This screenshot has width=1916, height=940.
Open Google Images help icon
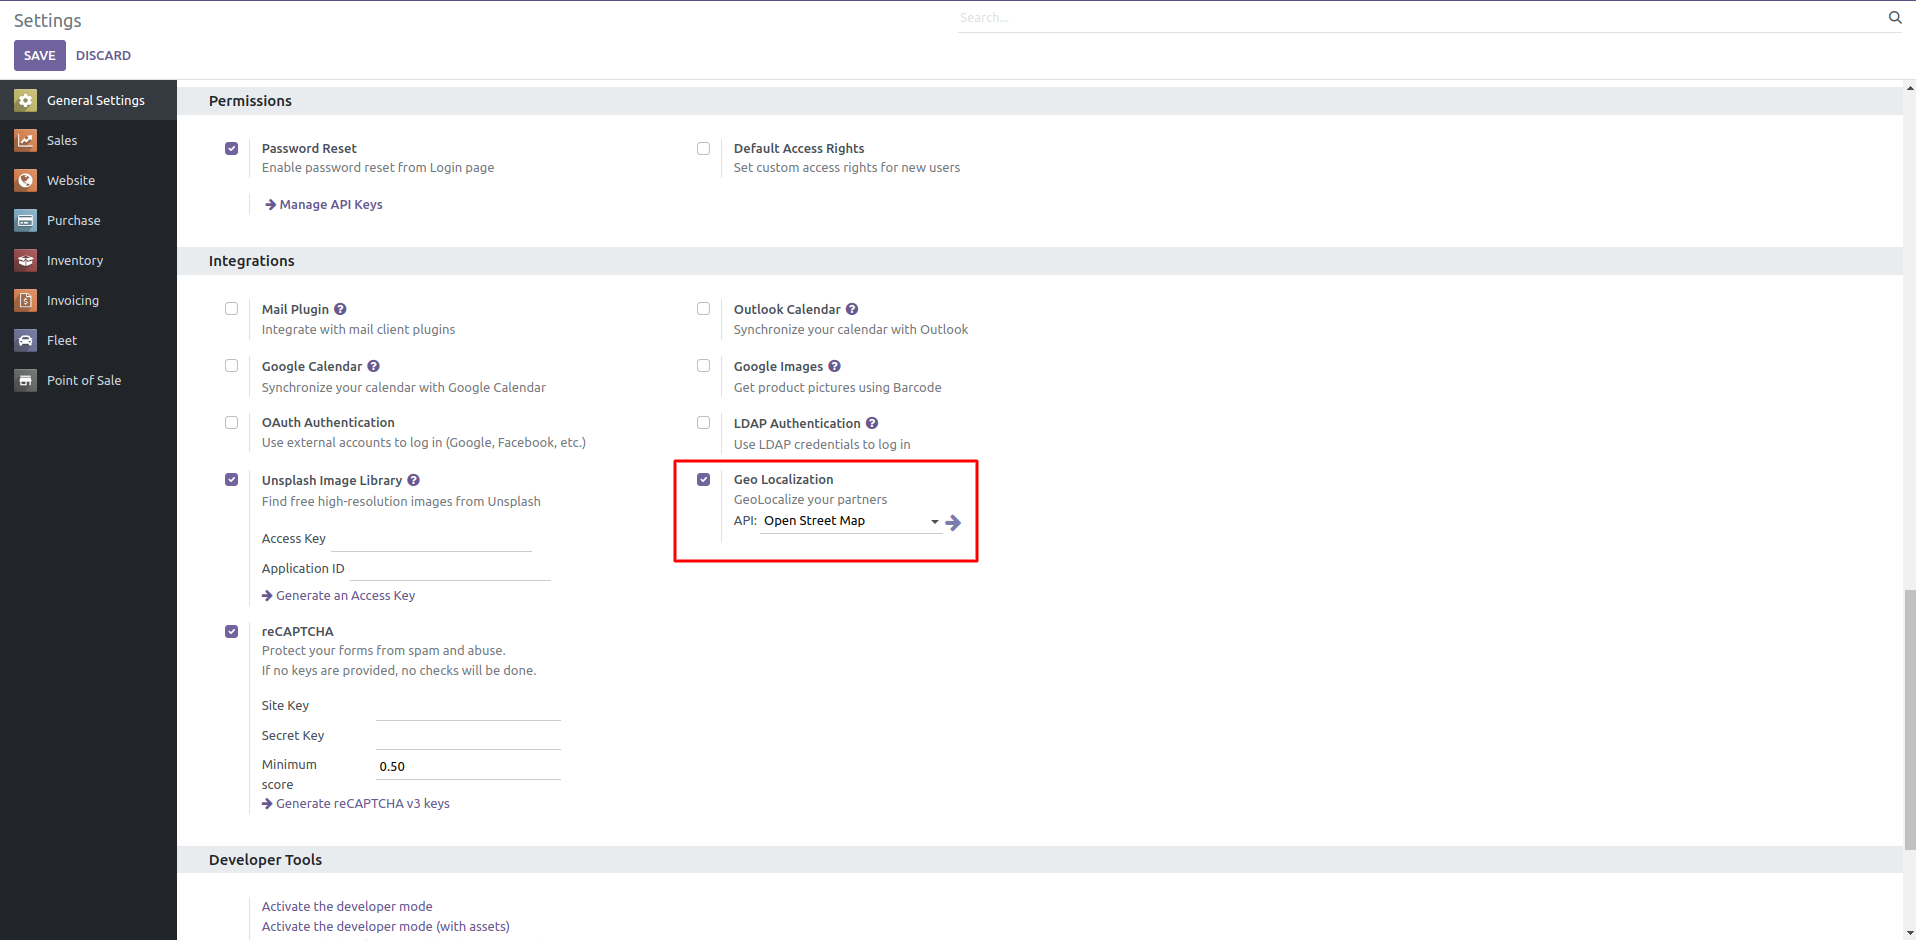pyautogui.click(x=834, y=366)
